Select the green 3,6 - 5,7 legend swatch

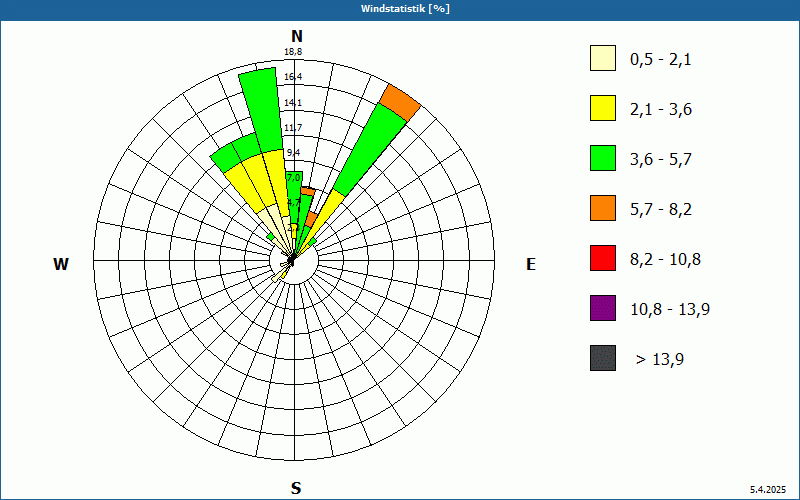tap(603, 158)
